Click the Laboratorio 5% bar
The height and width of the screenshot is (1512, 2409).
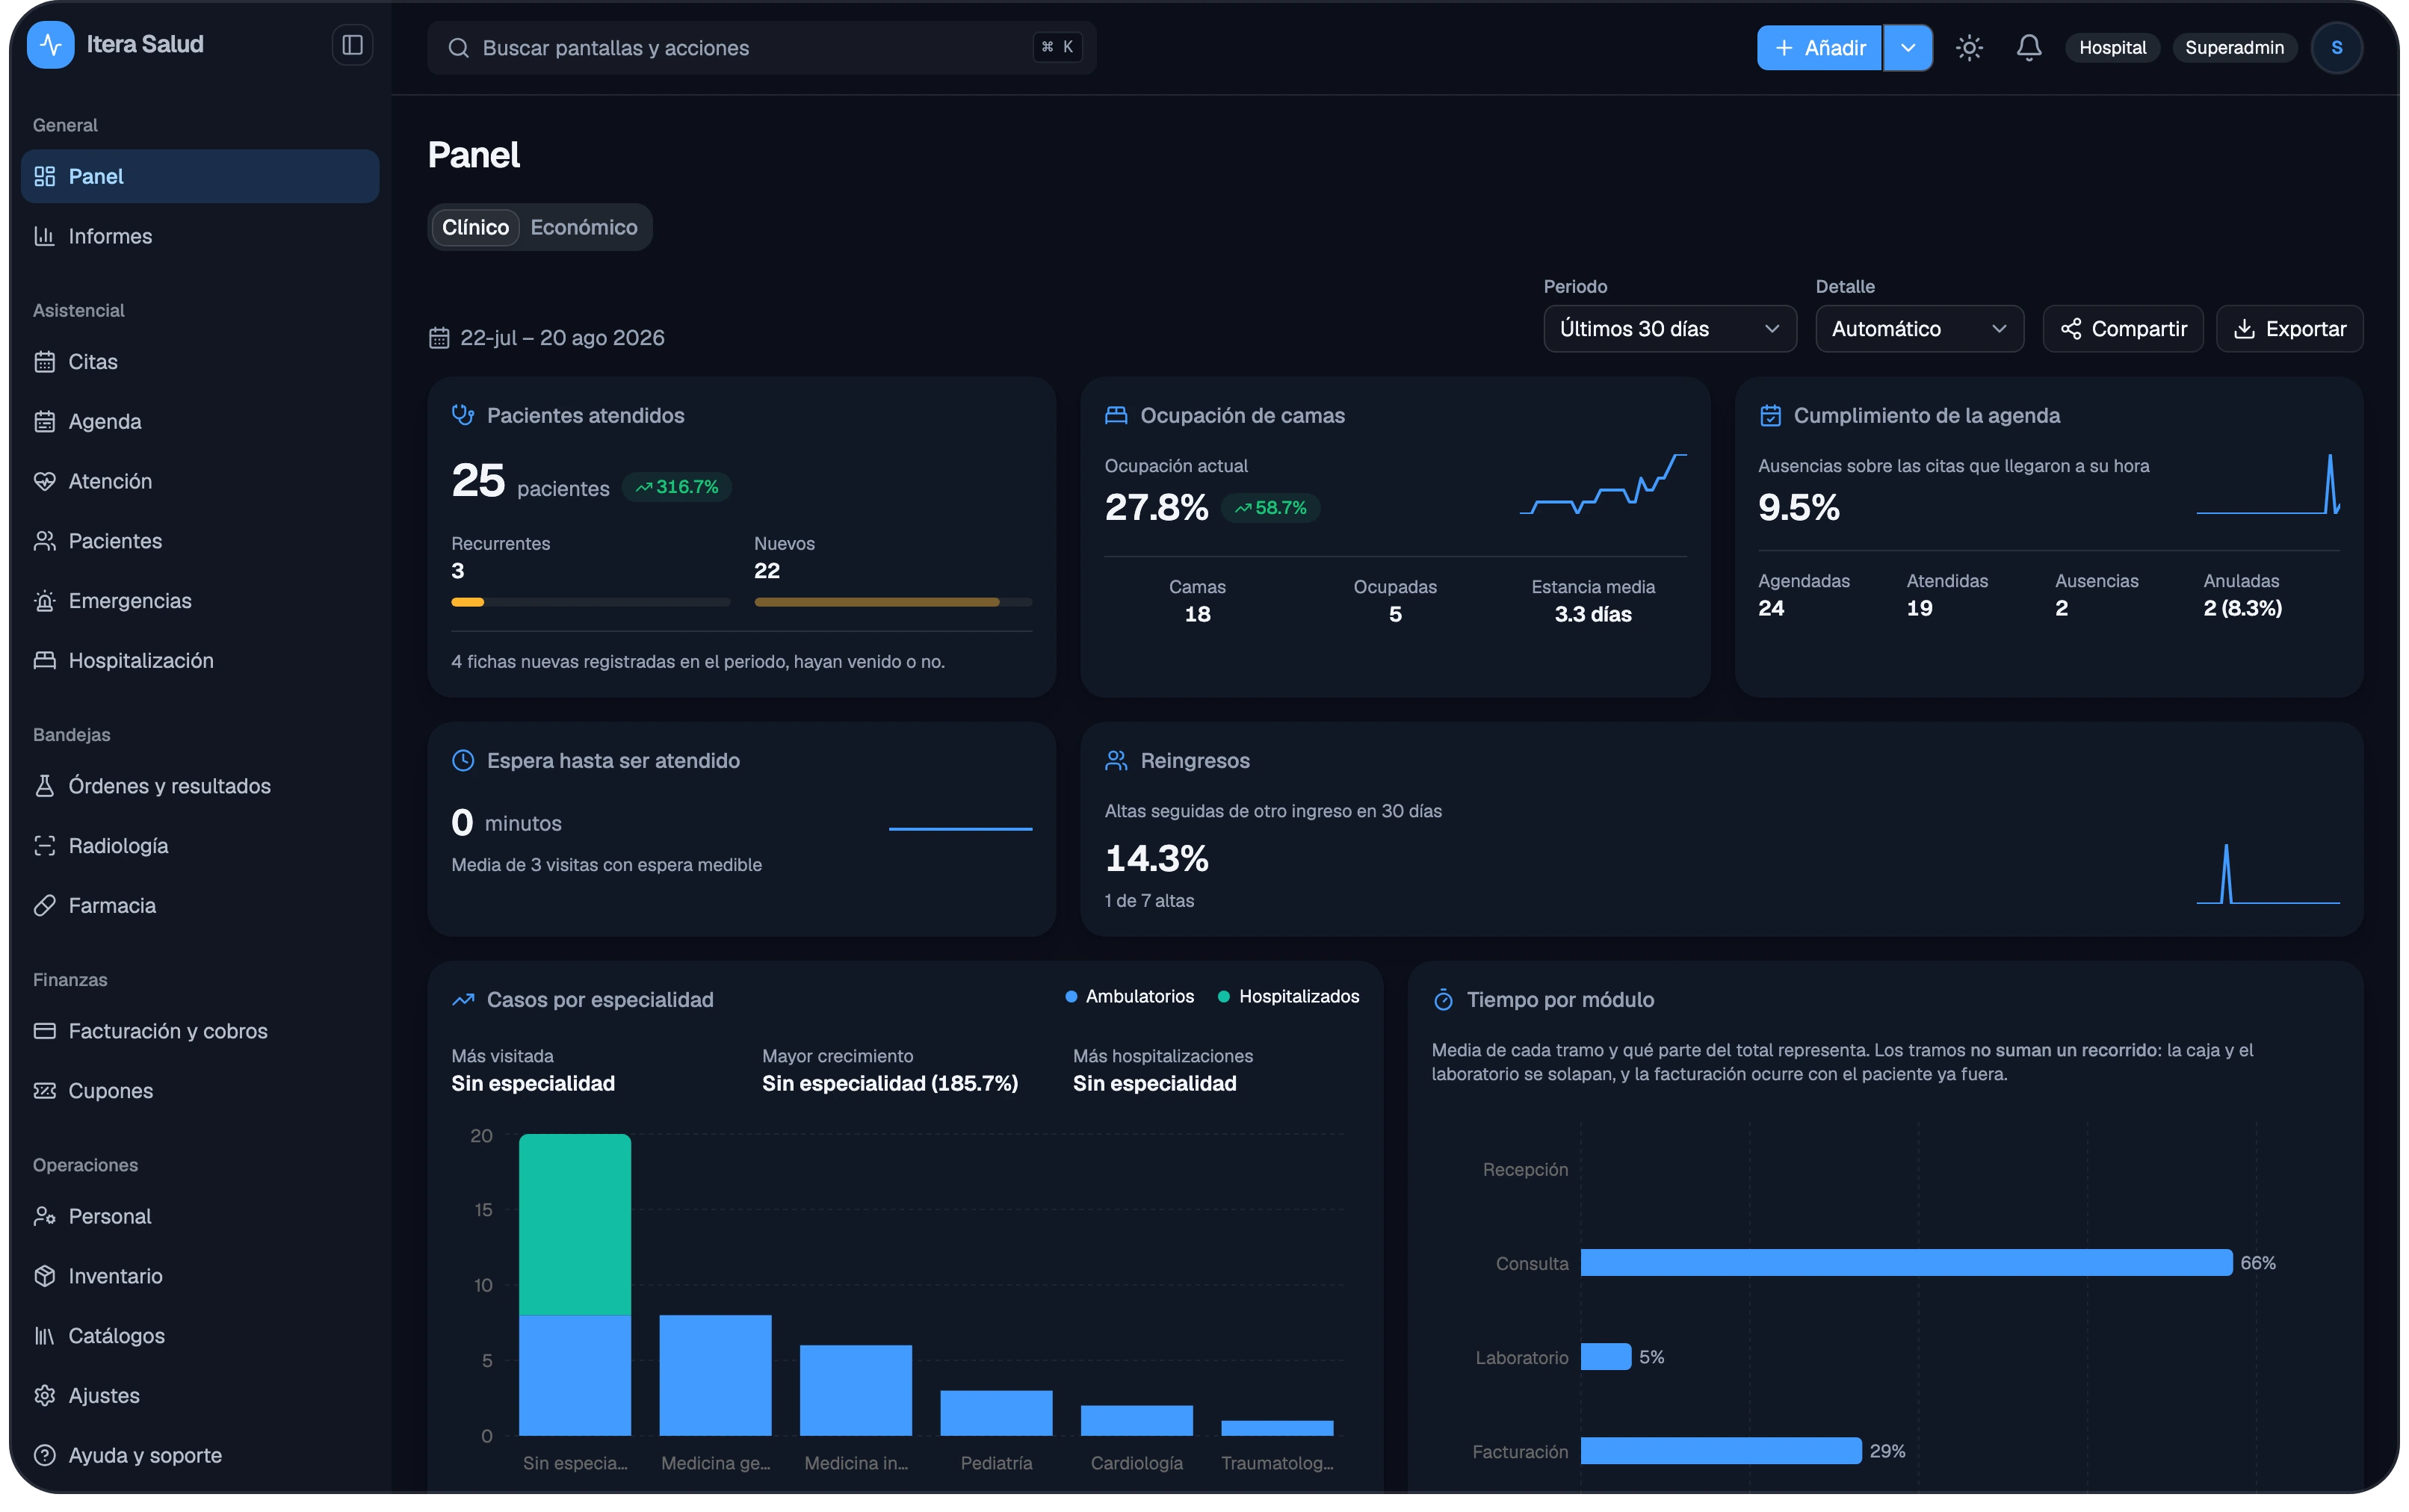[1606, 1357]
